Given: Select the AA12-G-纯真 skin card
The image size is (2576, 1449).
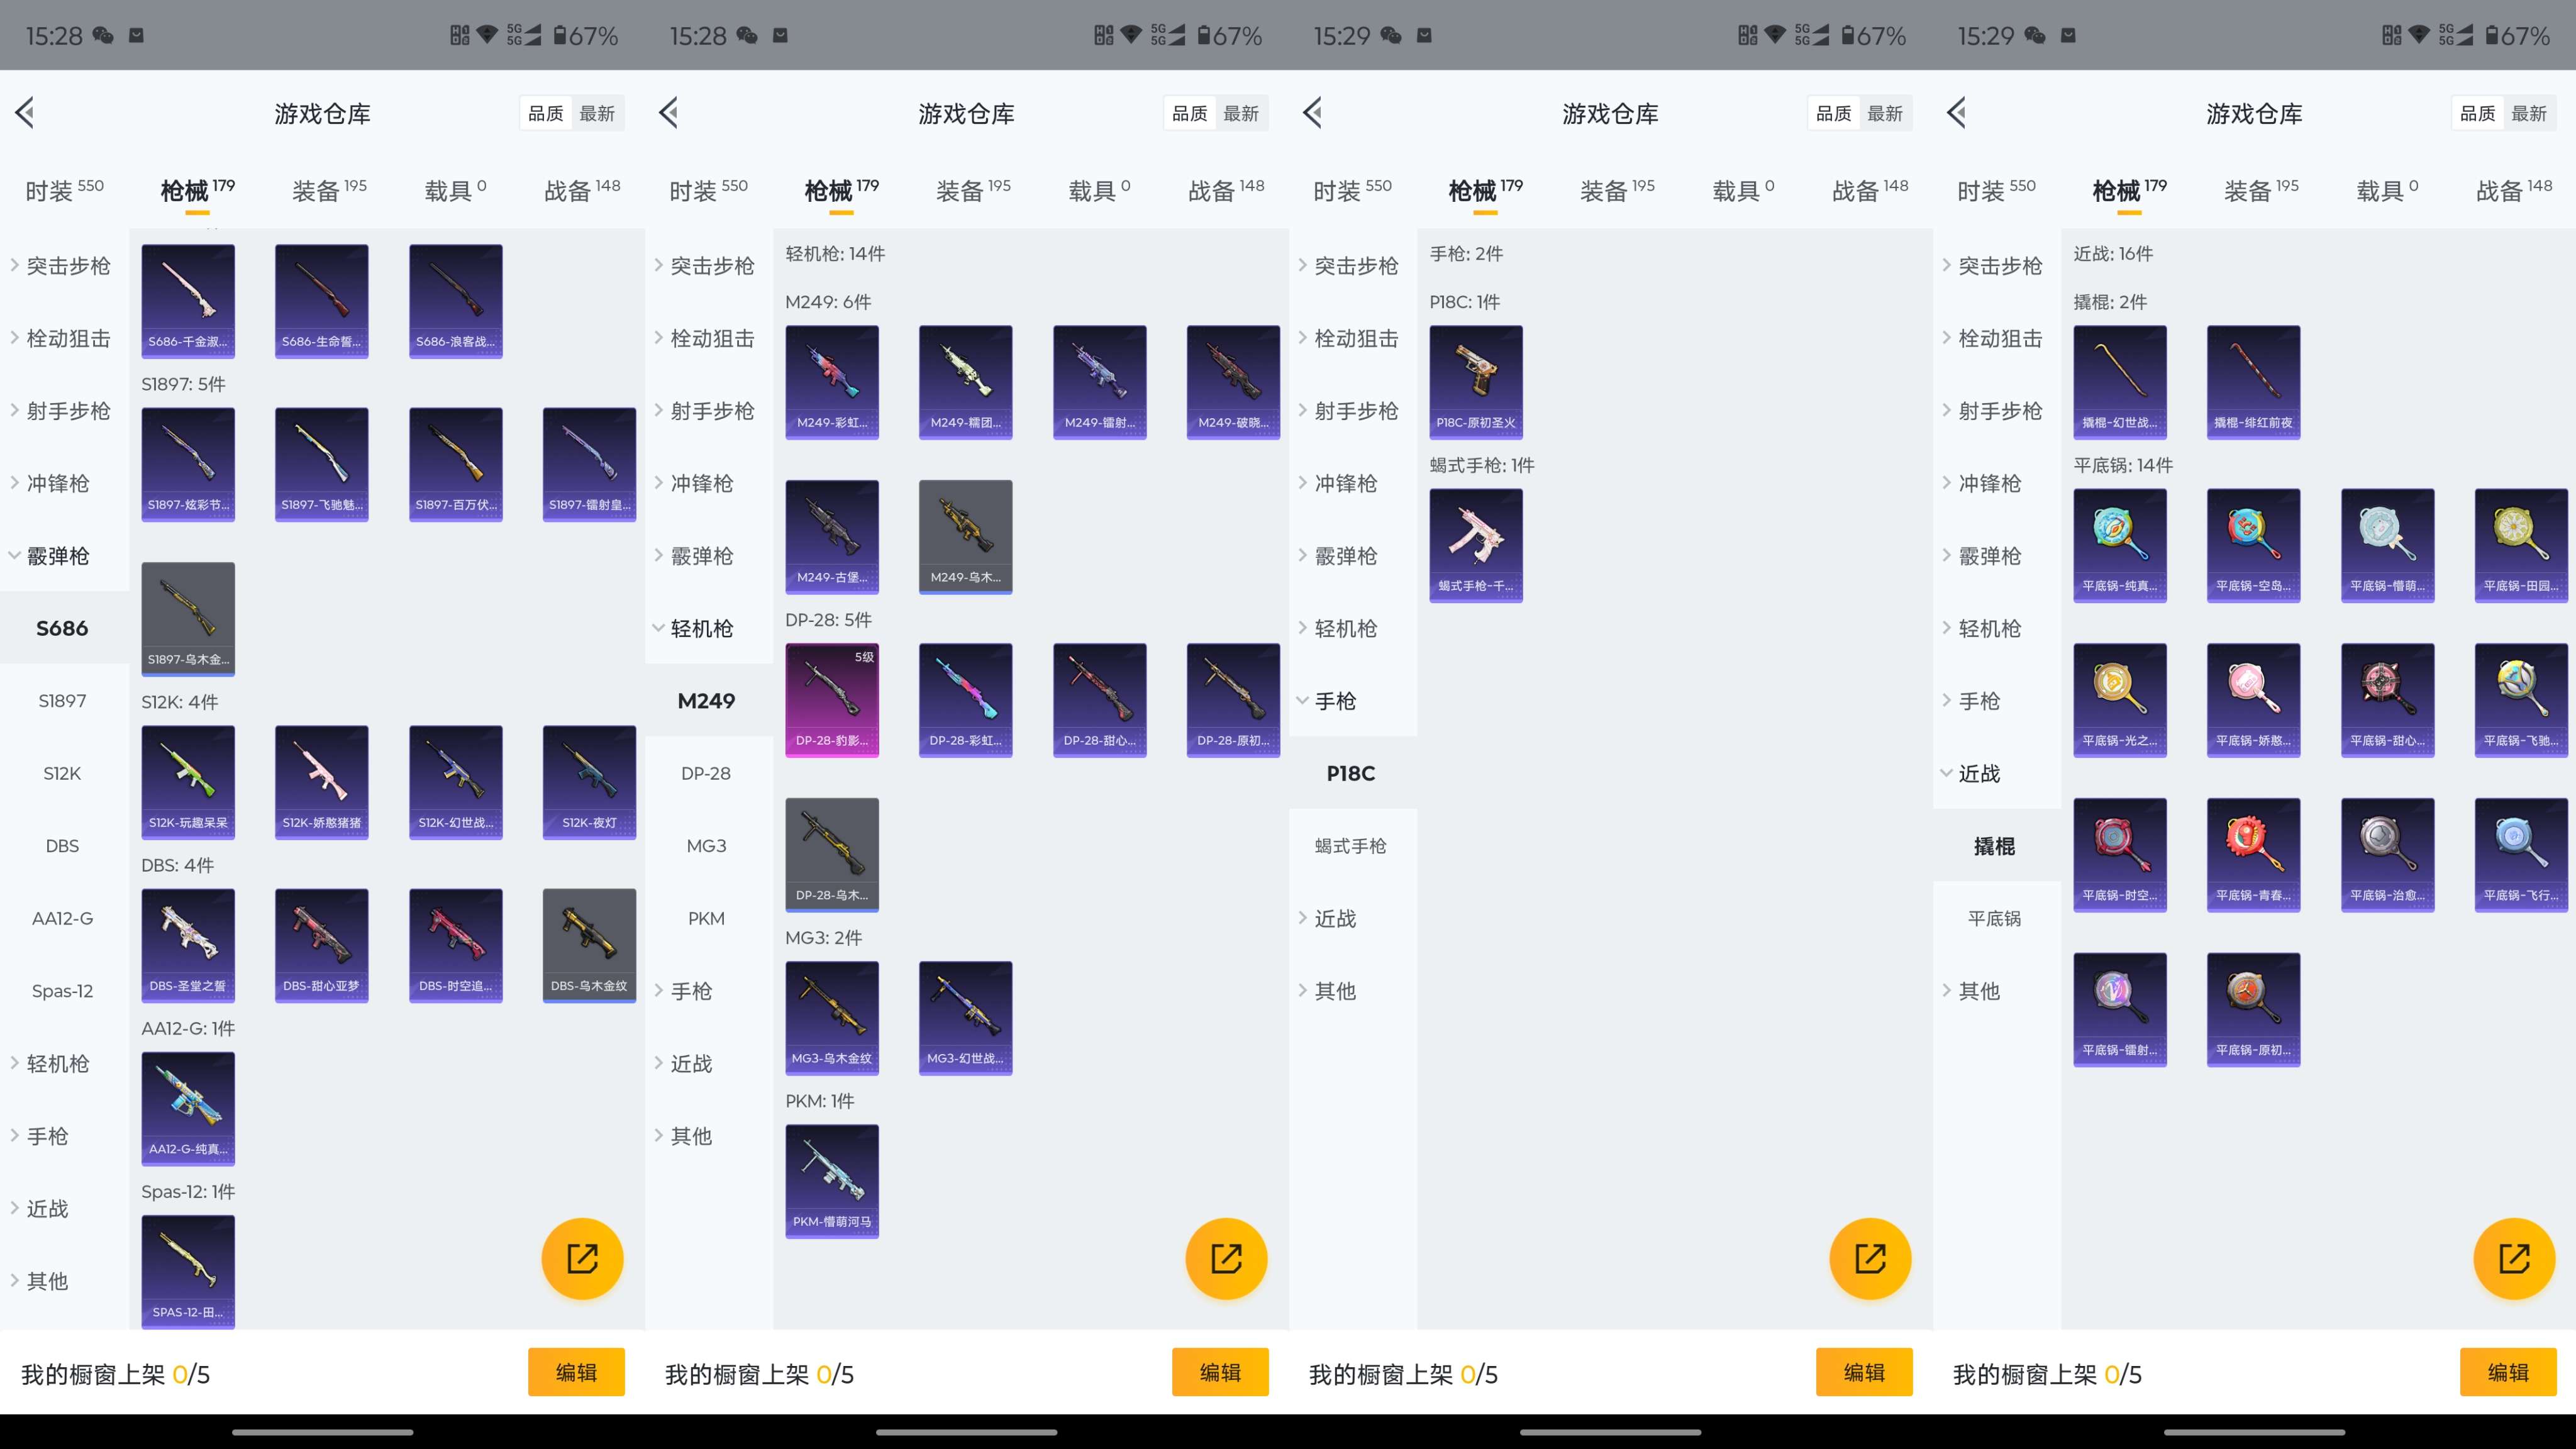Looking at the screenshot, I should (x=188, y=1108).
